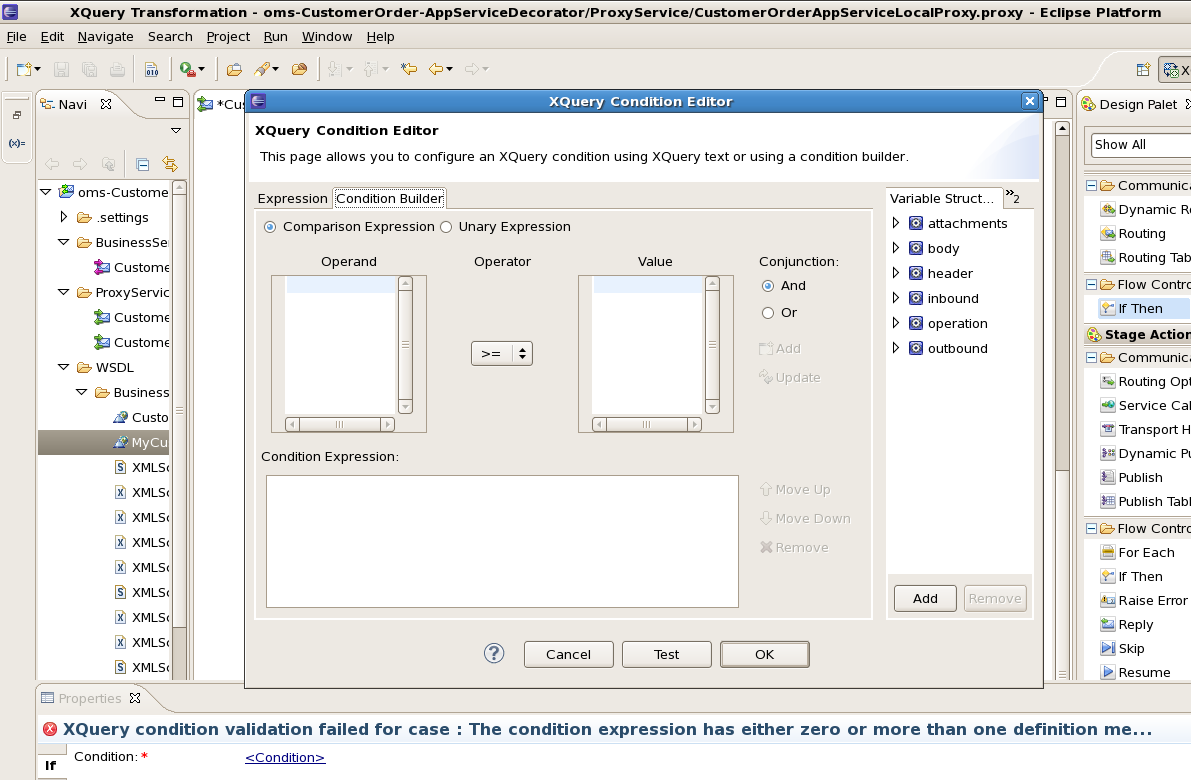Click the Value list vertical scrollbar
The image size is (1191, 780).
tap(712, 345)
